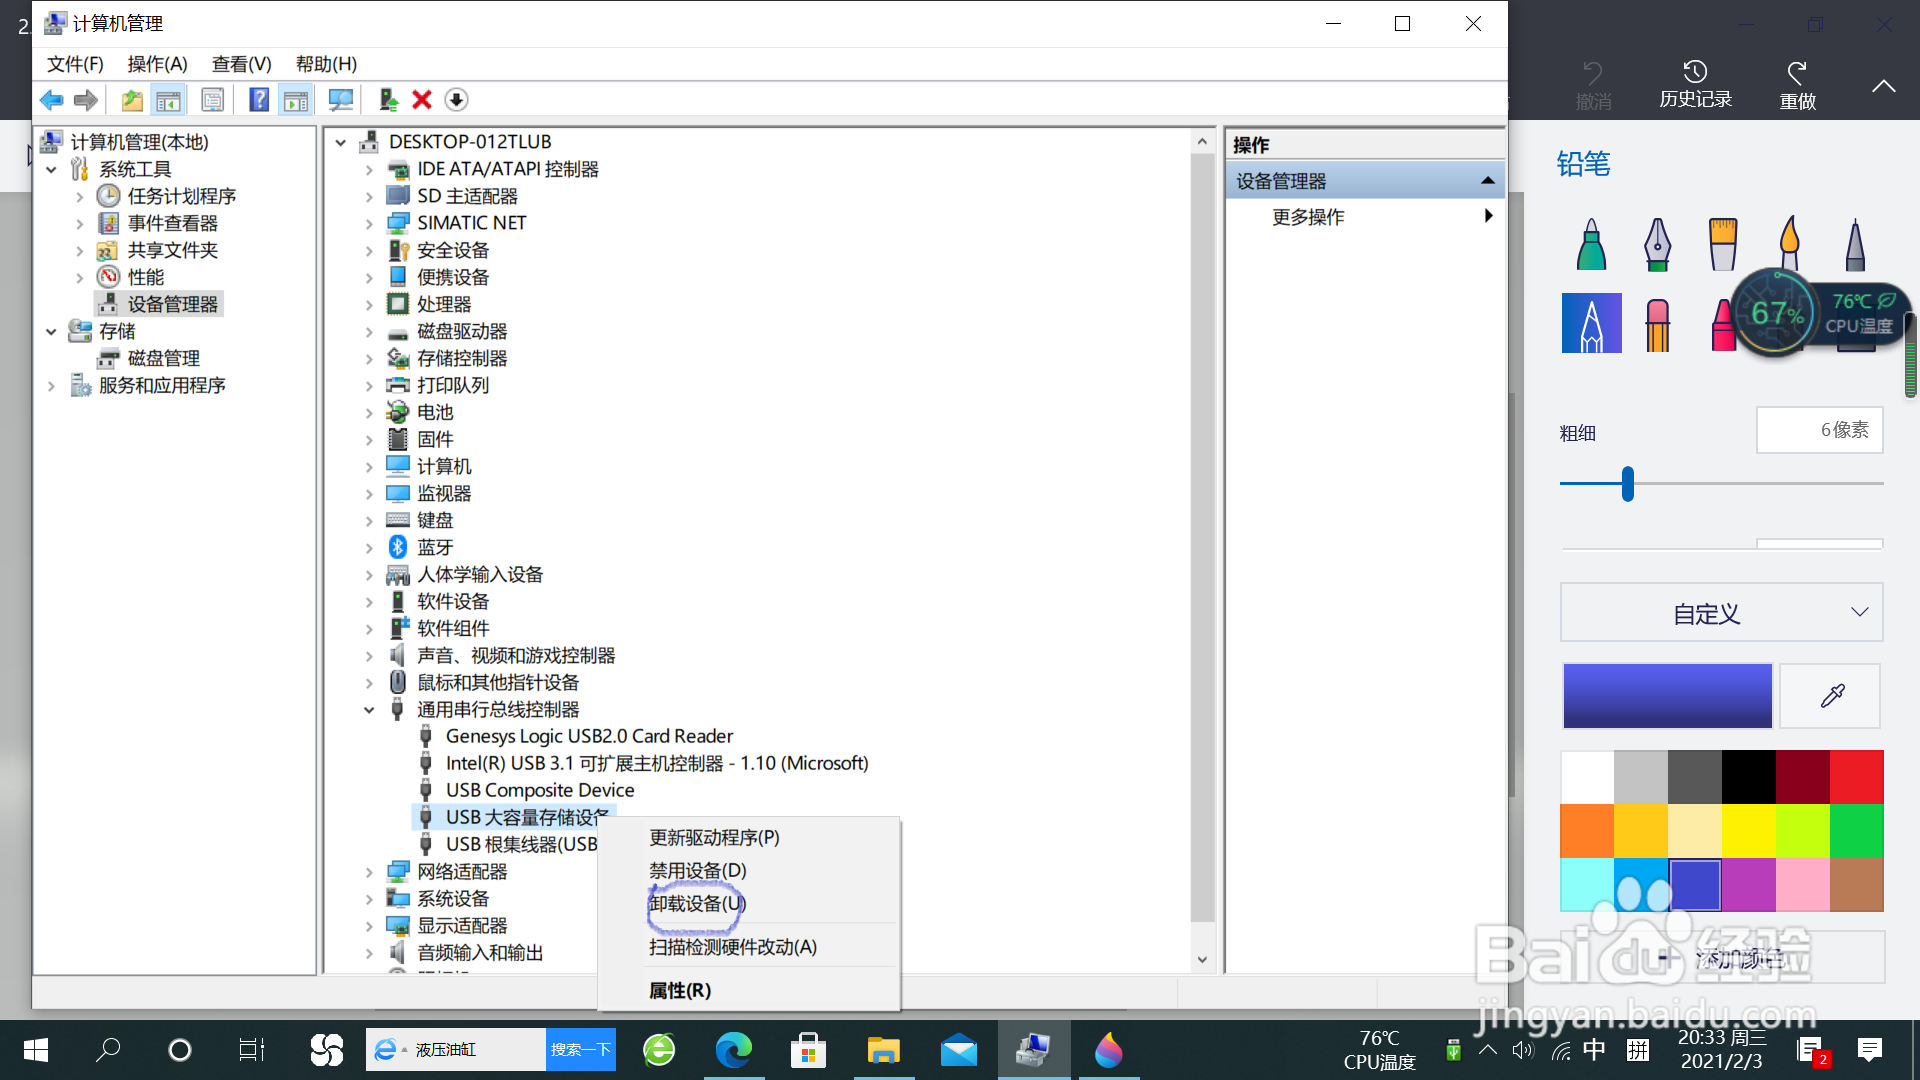Pick a color with the eyedropper tool
Viewport: 1920px width, 1080px height.
pos(1830,695)
